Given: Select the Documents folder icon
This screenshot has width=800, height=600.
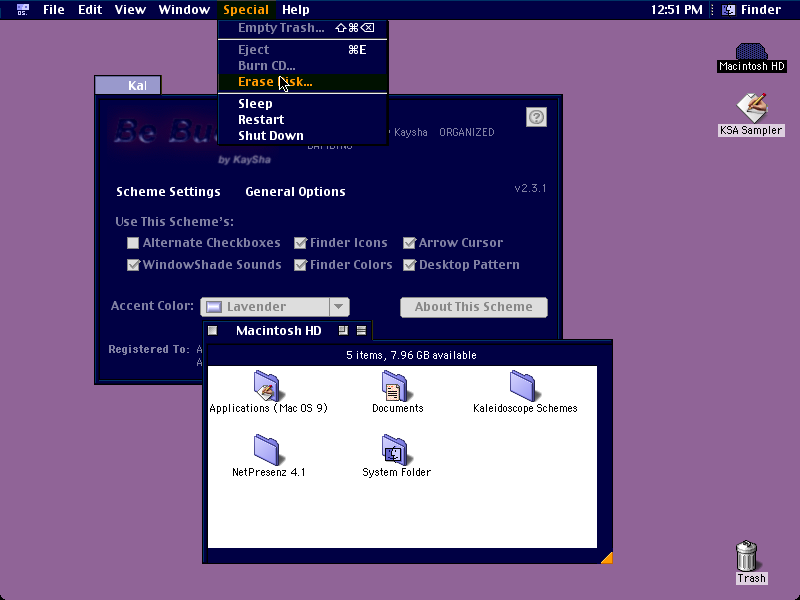Looking at the screenshot, I should point(395,386).
